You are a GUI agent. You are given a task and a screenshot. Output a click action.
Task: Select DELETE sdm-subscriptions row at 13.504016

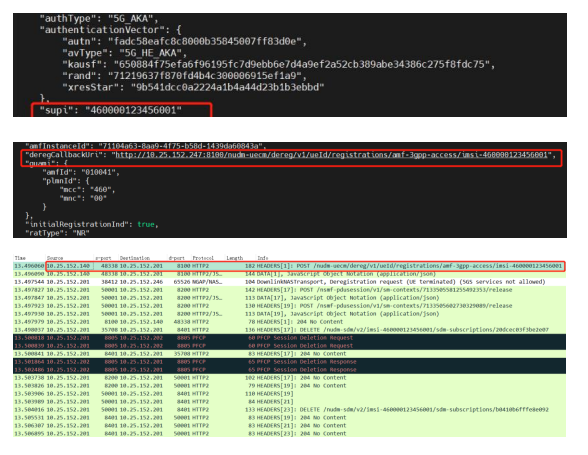(x=290, y=410)
